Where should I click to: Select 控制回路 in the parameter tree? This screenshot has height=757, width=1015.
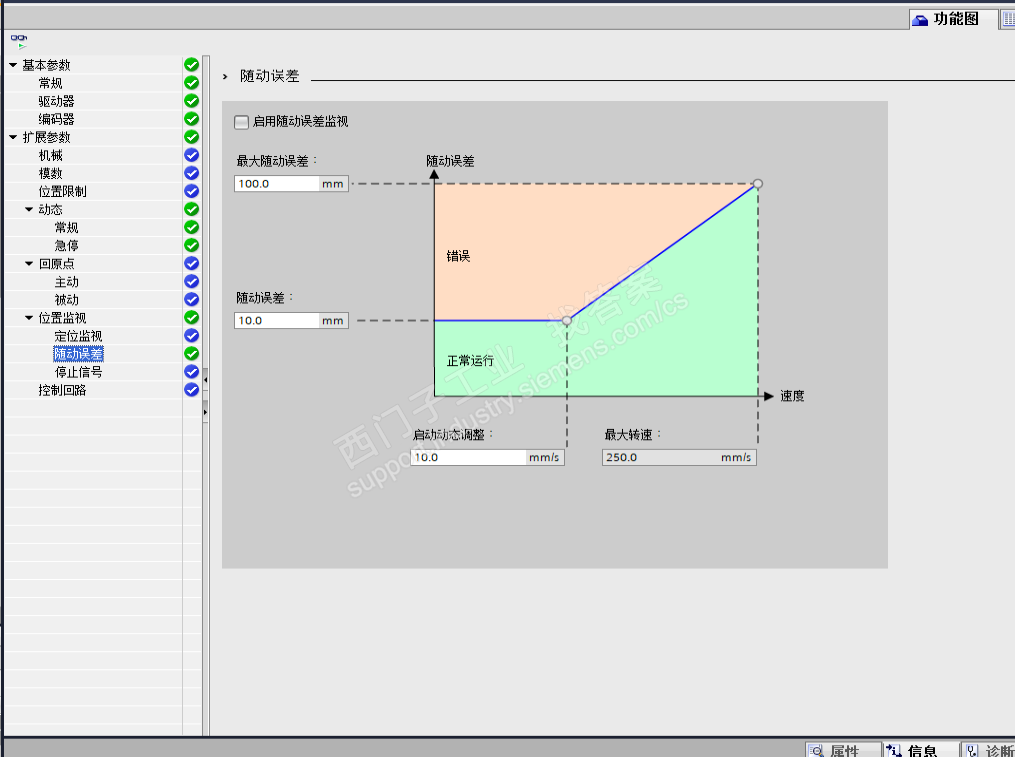62,390
